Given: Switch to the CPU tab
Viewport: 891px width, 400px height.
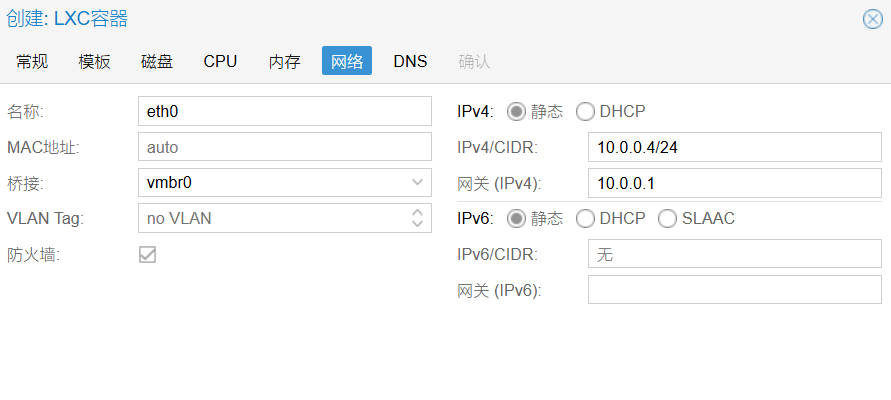Looking at the screenshot, I should (220, 61).
